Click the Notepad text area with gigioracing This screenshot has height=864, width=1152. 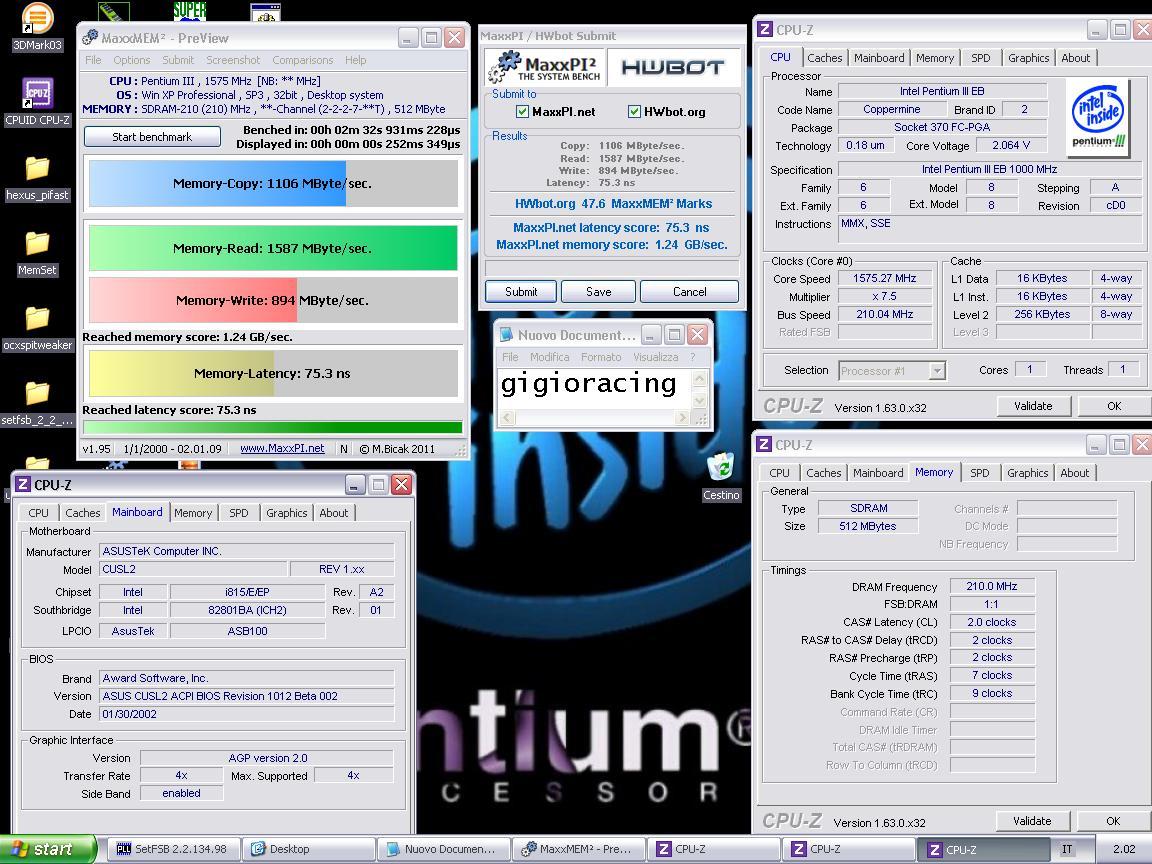pos(594,389)
